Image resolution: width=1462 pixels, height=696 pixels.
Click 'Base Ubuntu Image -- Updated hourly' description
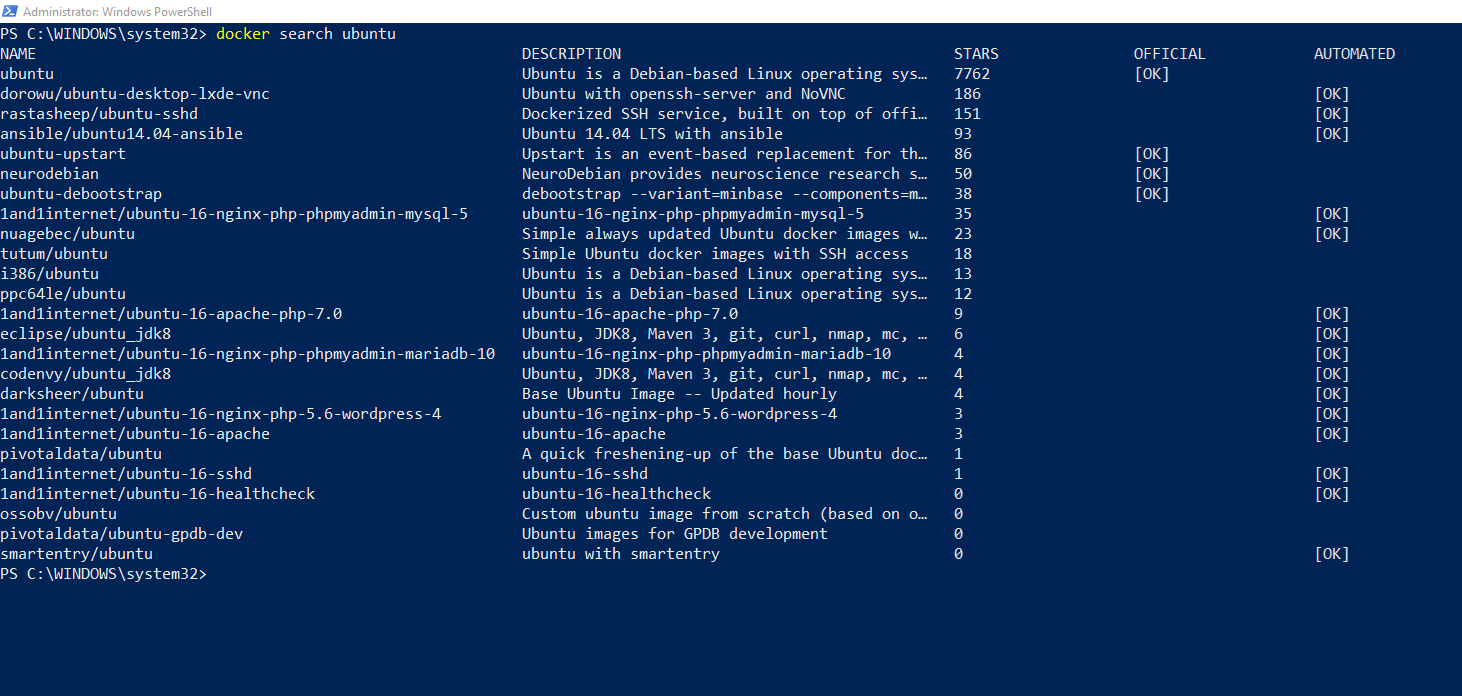click(679, 394)
